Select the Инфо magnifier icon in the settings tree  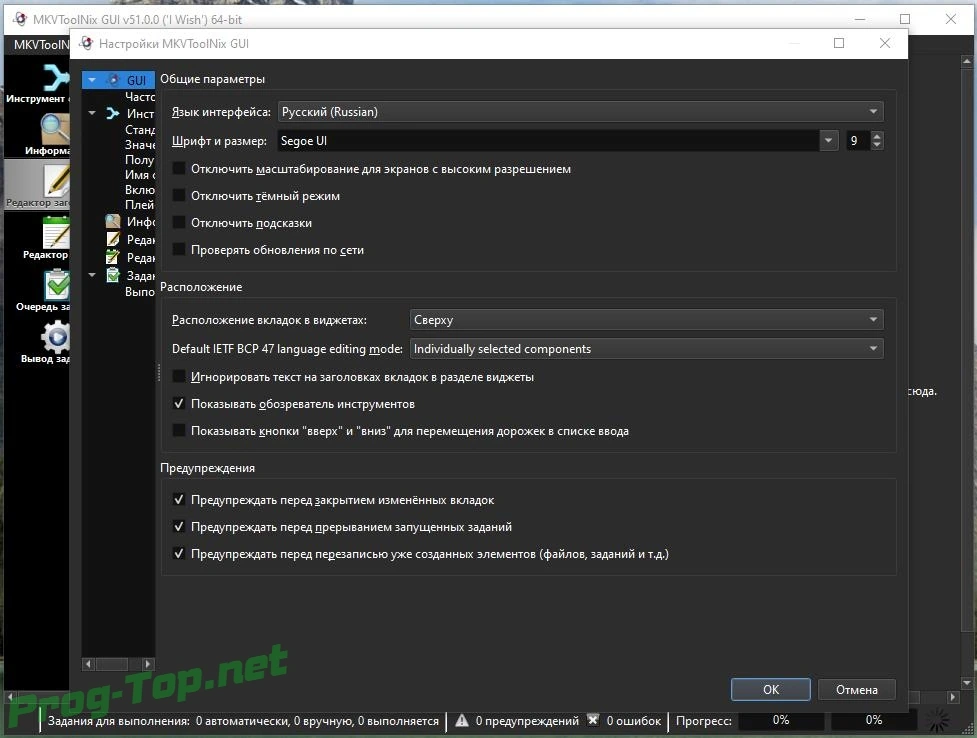click(x=113, y=221)
